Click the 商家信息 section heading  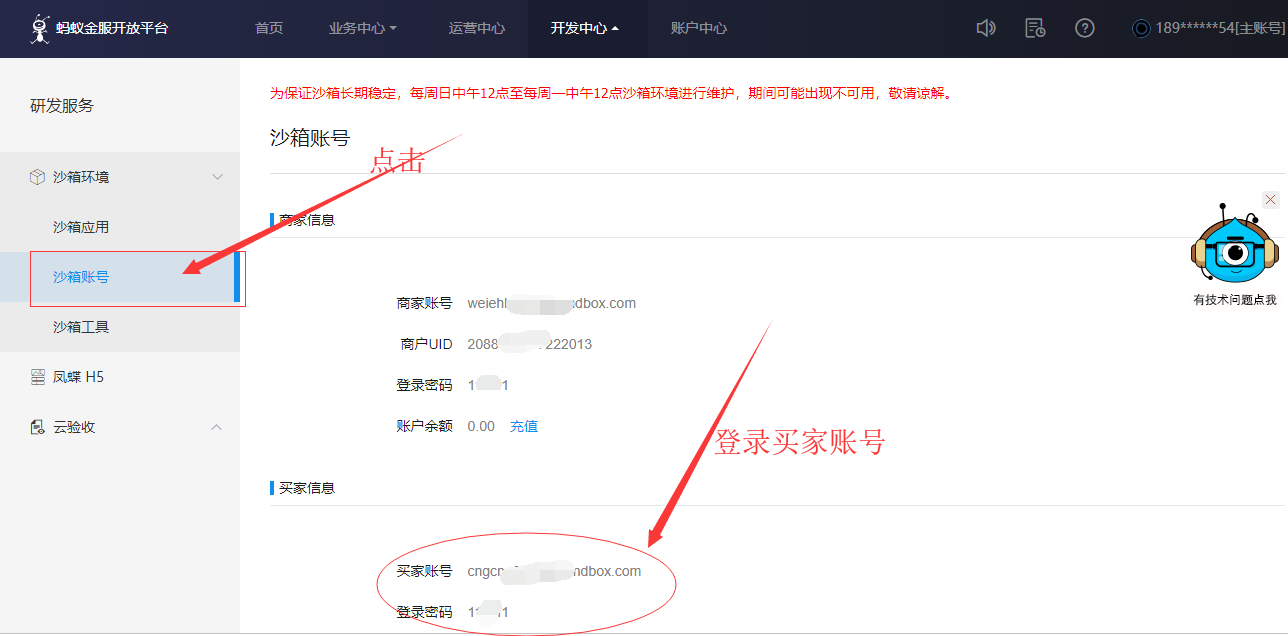[307, 220]
